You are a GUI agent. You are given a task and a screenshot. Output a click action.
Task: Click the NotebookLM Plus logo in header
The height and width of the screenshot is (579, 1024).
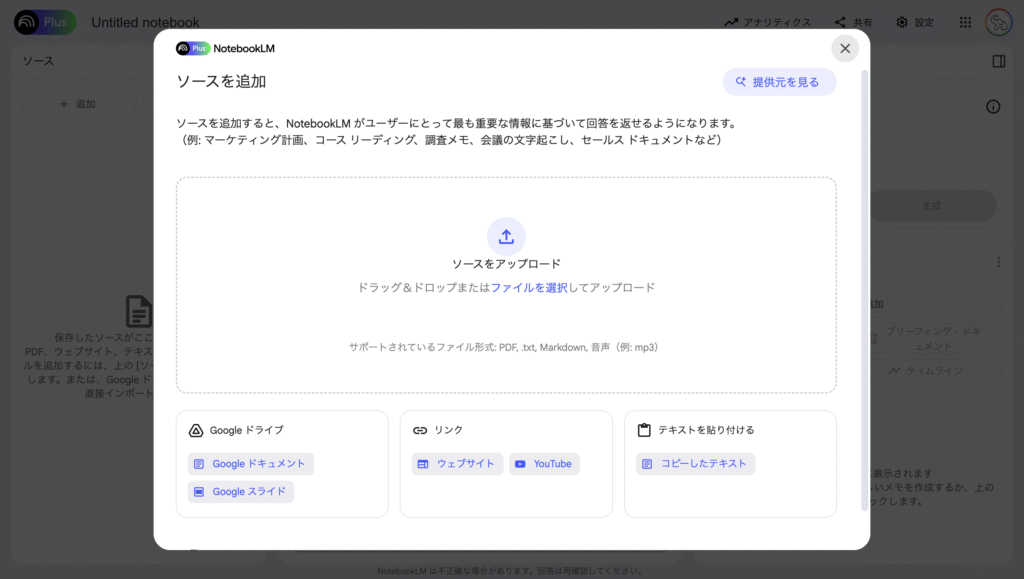[45, 22]
